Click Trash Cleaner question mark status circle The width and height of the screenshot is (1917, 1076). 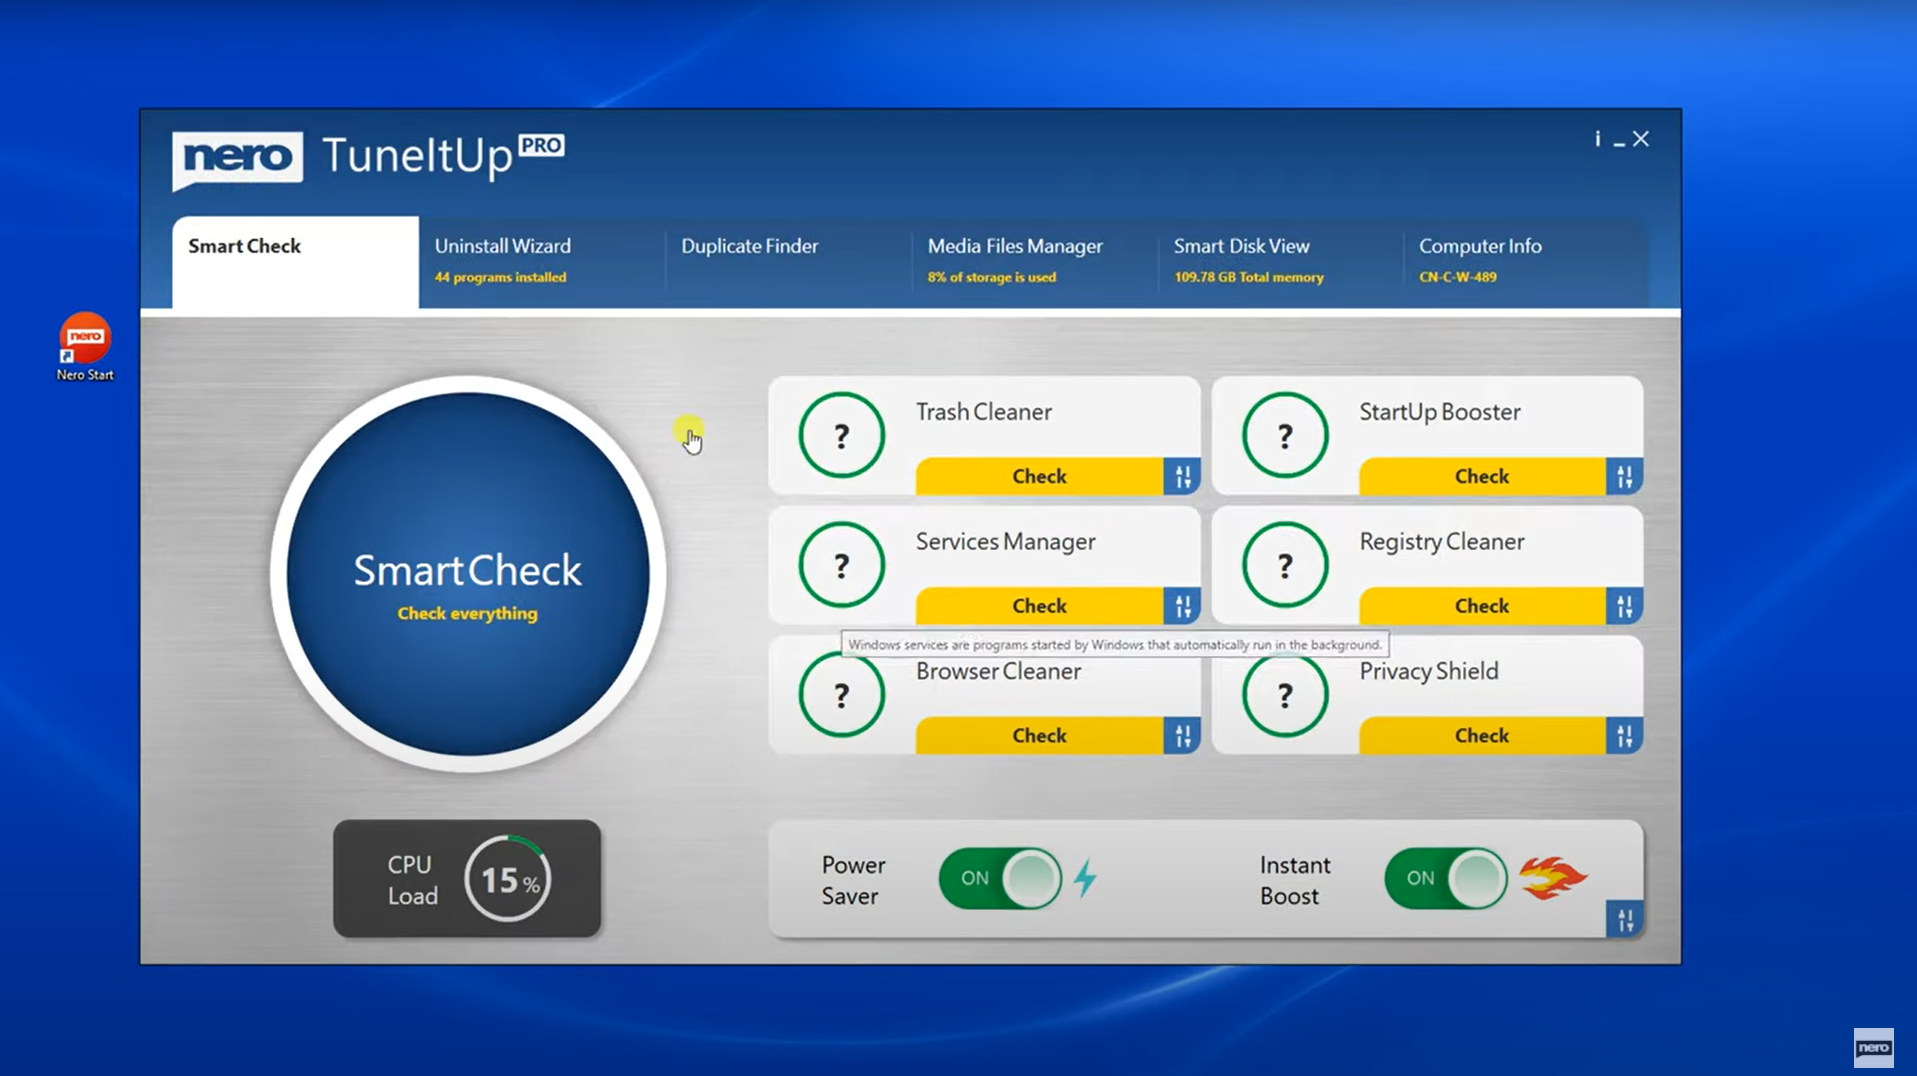(x=841, y=435)
